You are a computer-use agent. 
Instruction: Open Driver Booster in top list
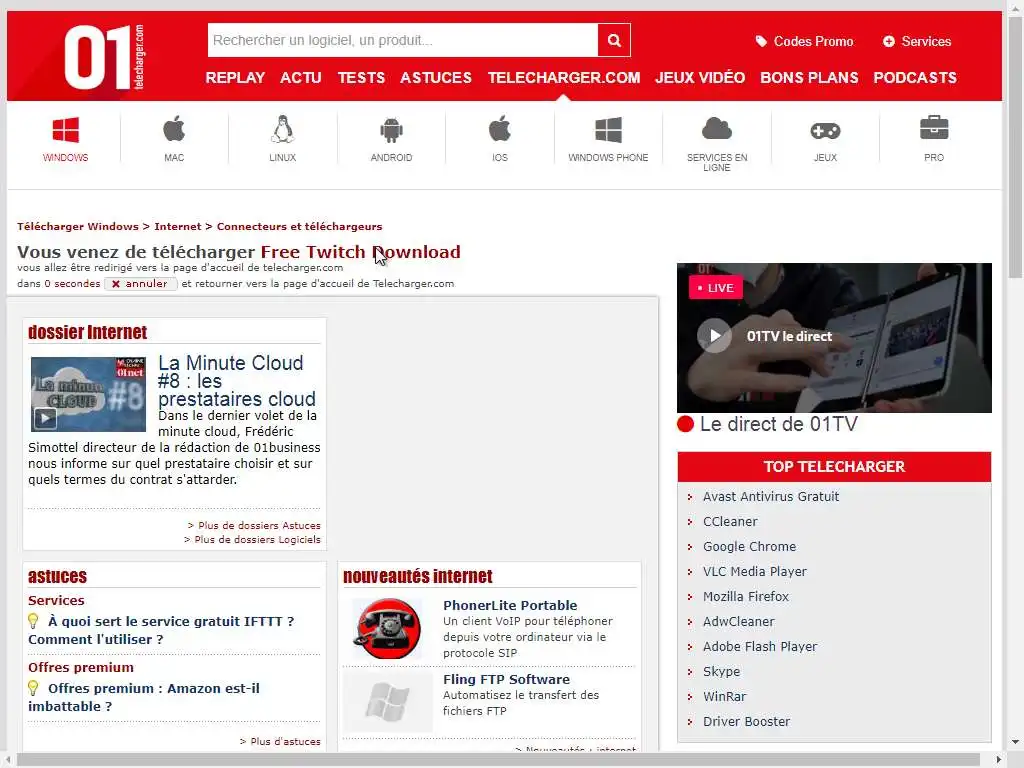click(746, 722)
